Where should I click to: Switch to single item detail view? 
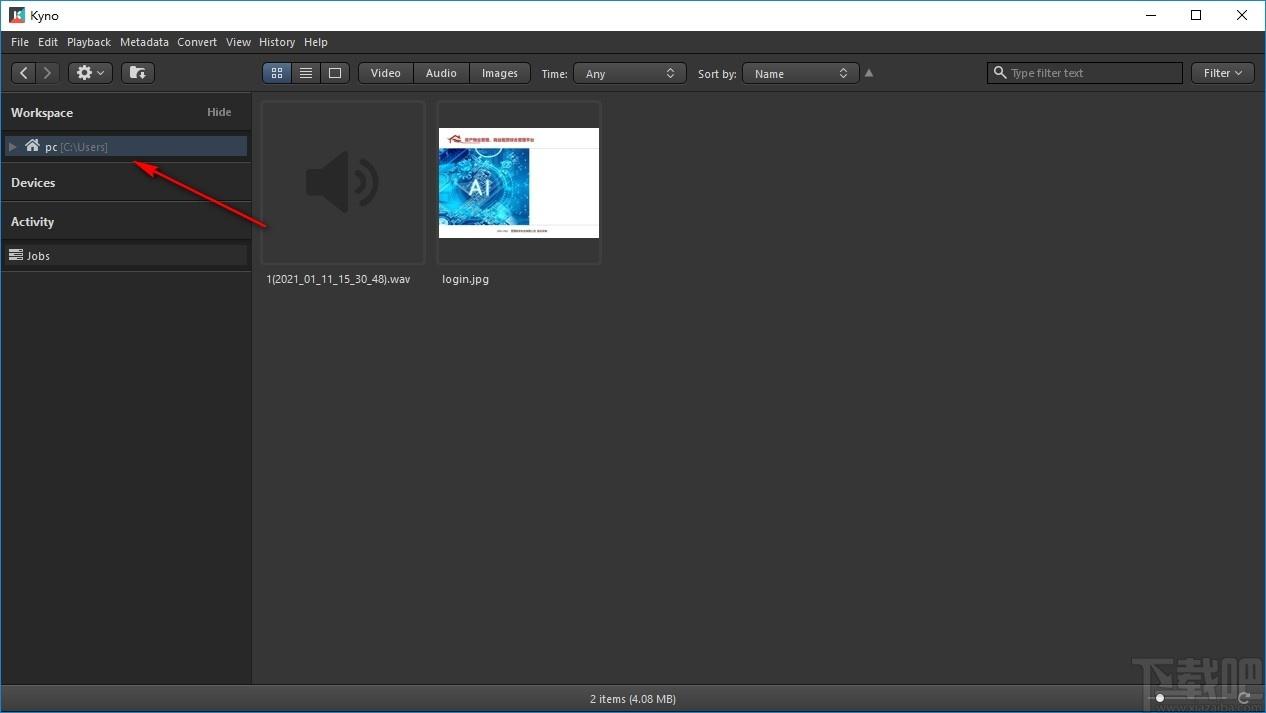coord(335,73)
